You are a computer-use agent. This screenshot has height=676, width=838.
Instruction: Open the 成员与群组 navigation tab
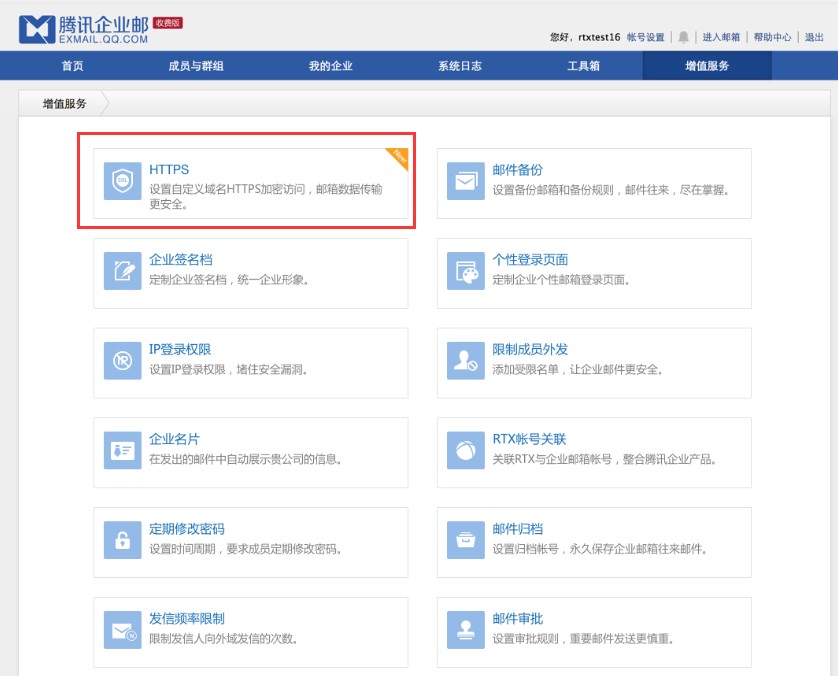coord(196,66)
